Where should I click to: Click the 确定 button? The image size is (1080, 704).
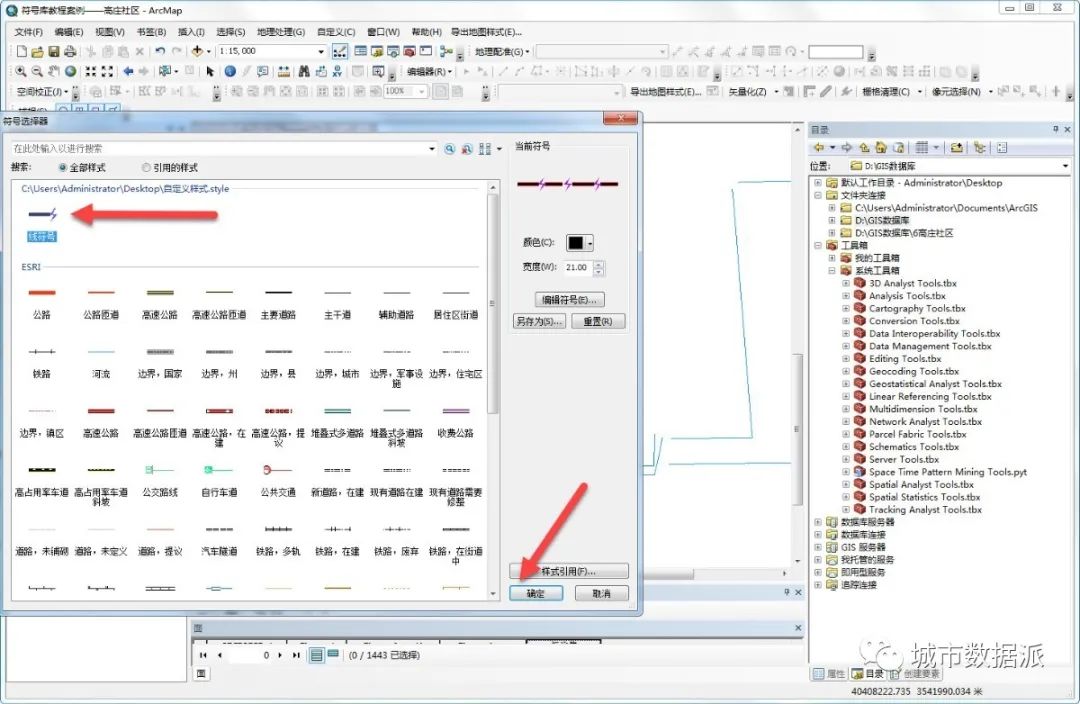(x=536, y=593)
